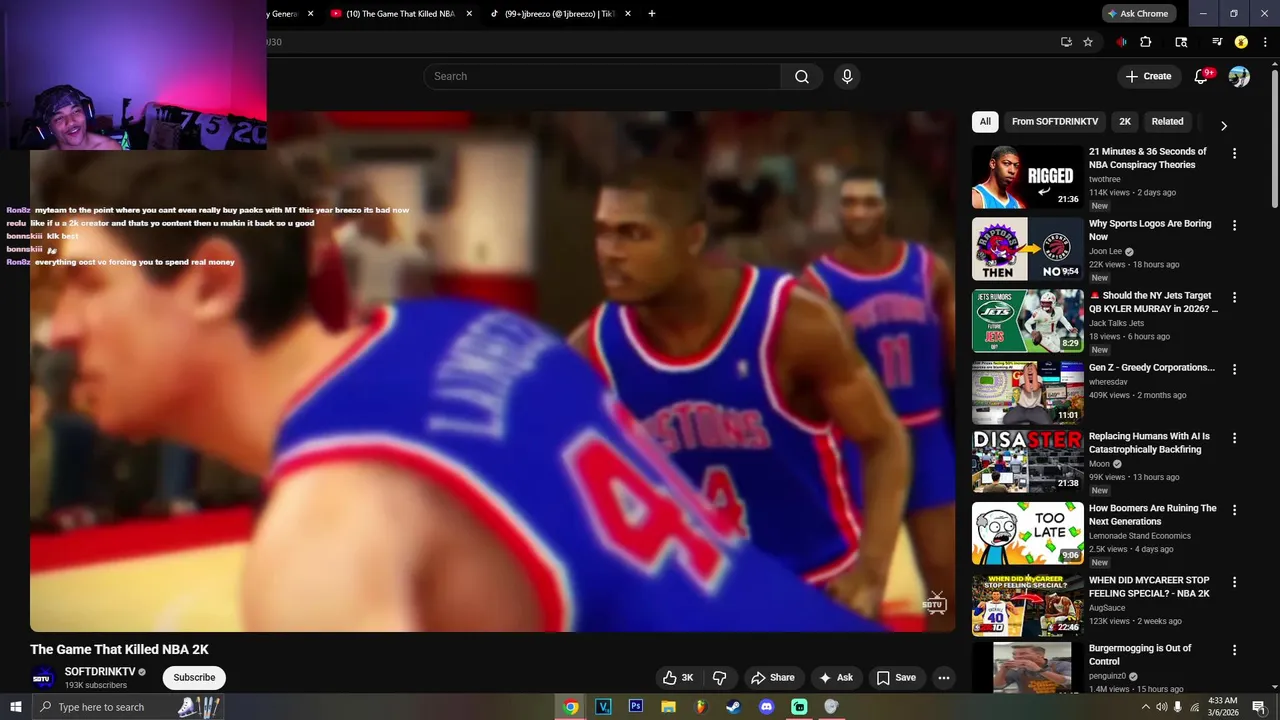Viewport: 1280px width, 720px height.
Task: Open options for How Boomers Are Ruining video
Action: [x=1234, y=510]
